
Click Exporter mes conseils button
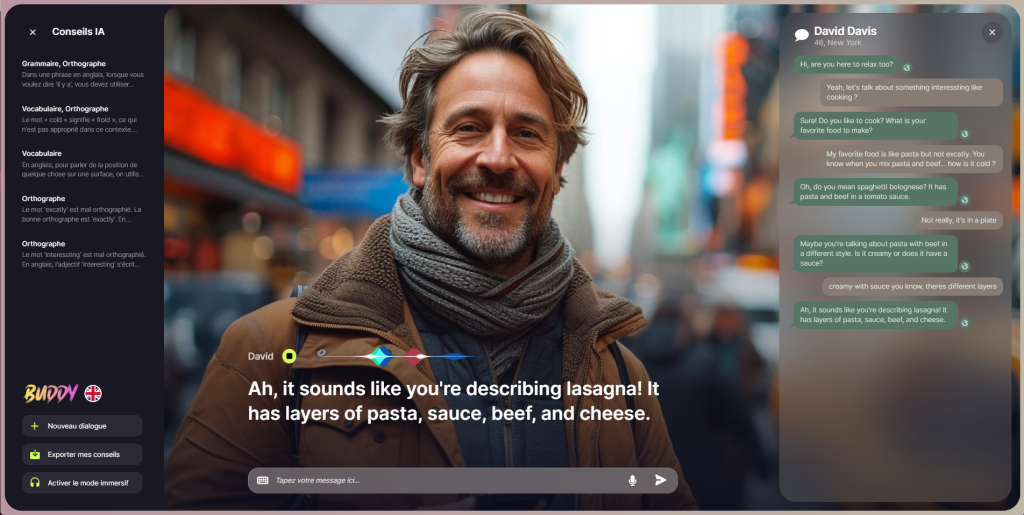[x=82, y=454]
